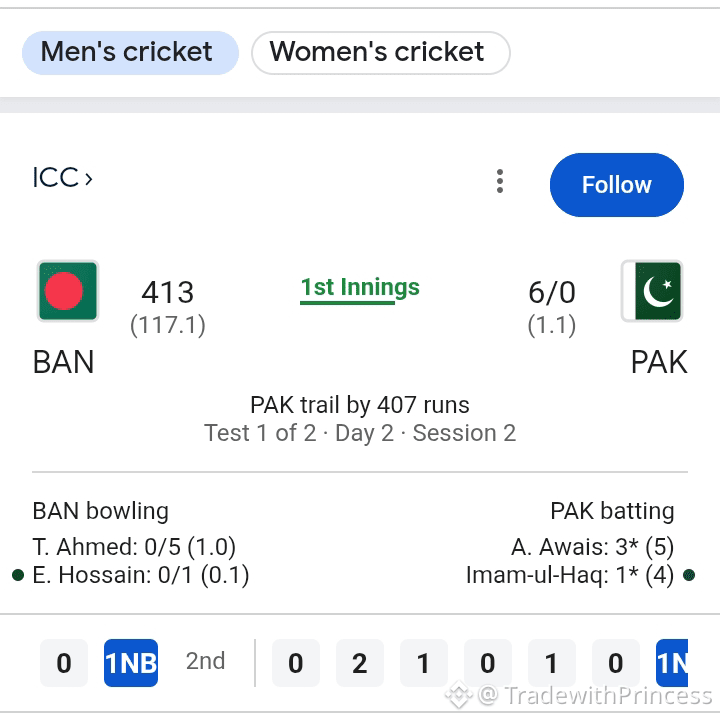Click the green dot beside E. Hossain

coord(18,575)
